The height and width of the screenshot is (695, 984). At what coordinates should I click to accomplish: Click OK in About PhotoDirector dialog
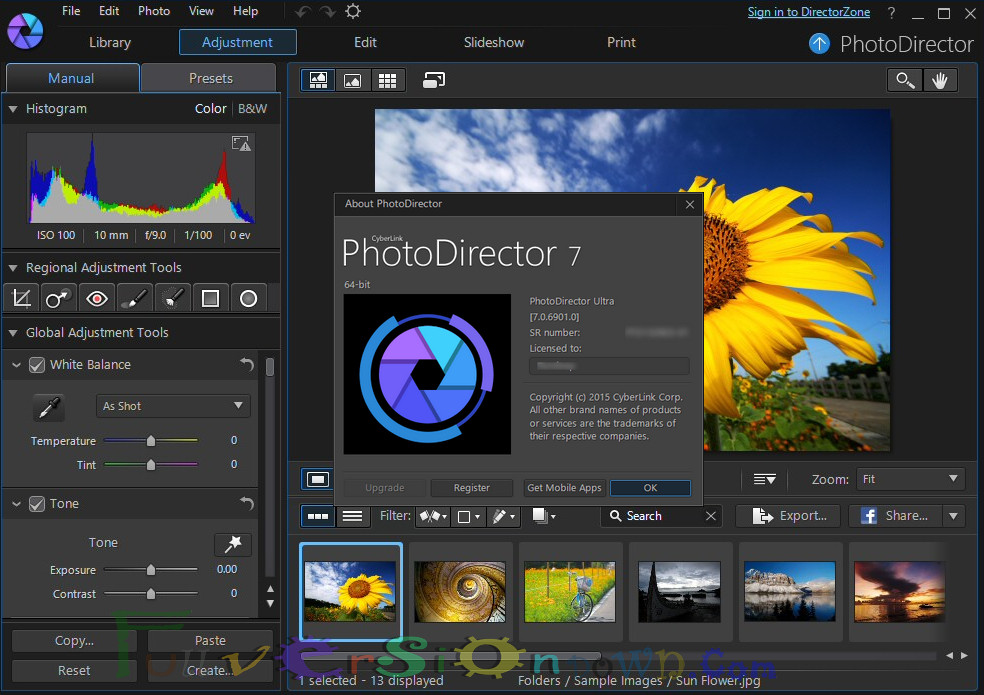(650, 488)
